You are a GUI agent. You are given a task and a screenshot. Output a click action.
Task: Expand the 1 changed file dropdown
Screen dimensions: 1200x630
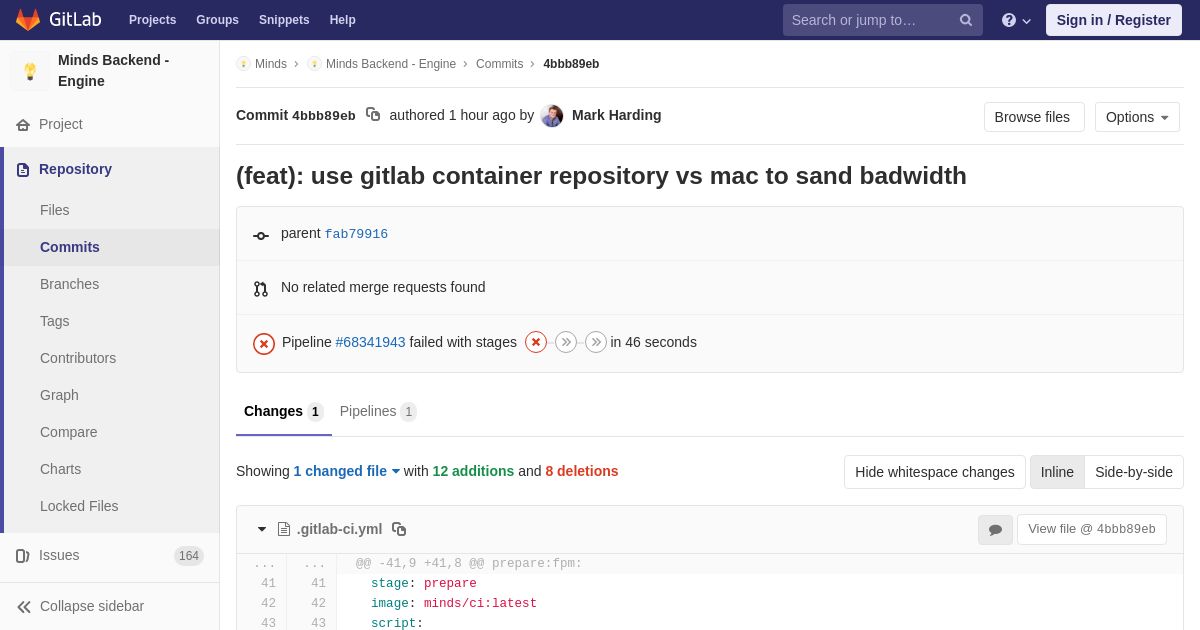tap(347, 471)
